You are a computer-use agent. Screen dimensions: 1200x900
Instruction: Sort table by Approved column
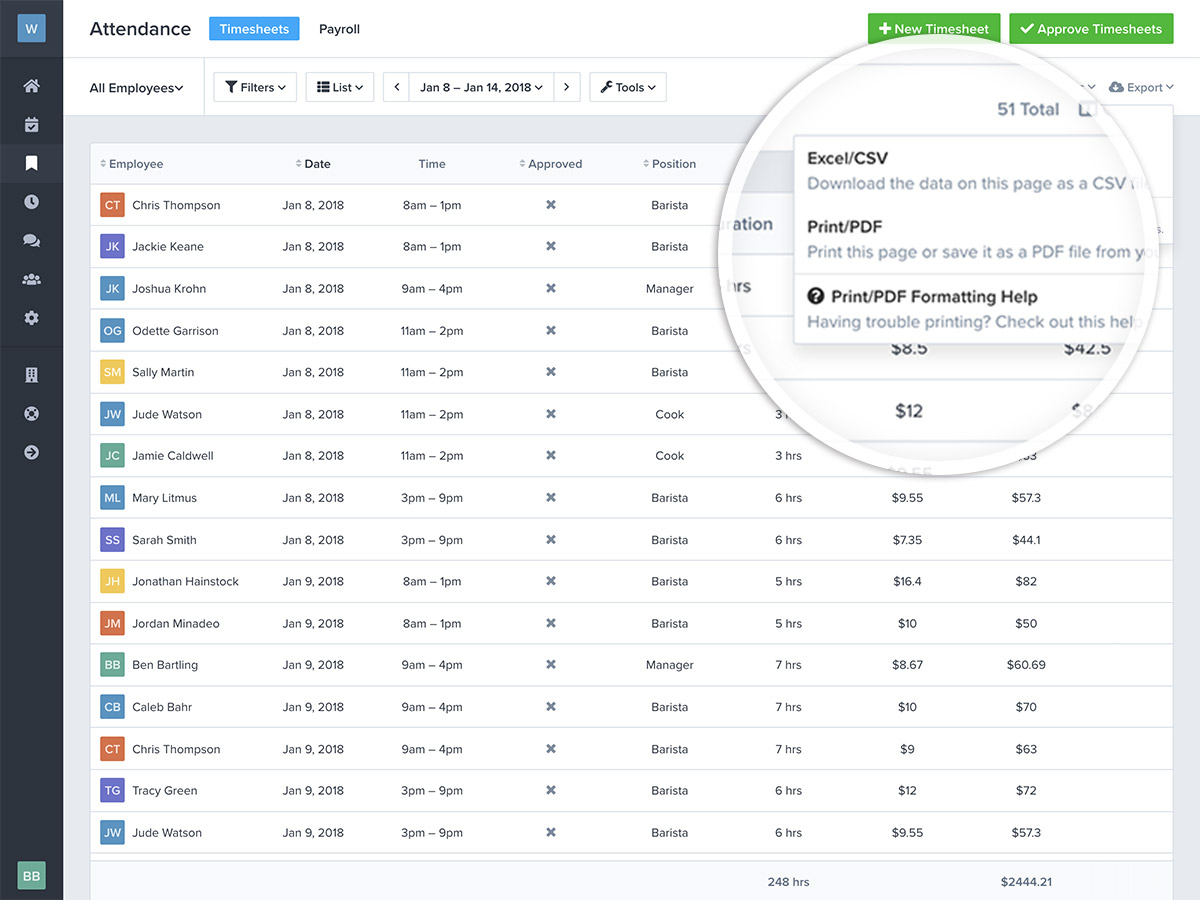(550, 164)
